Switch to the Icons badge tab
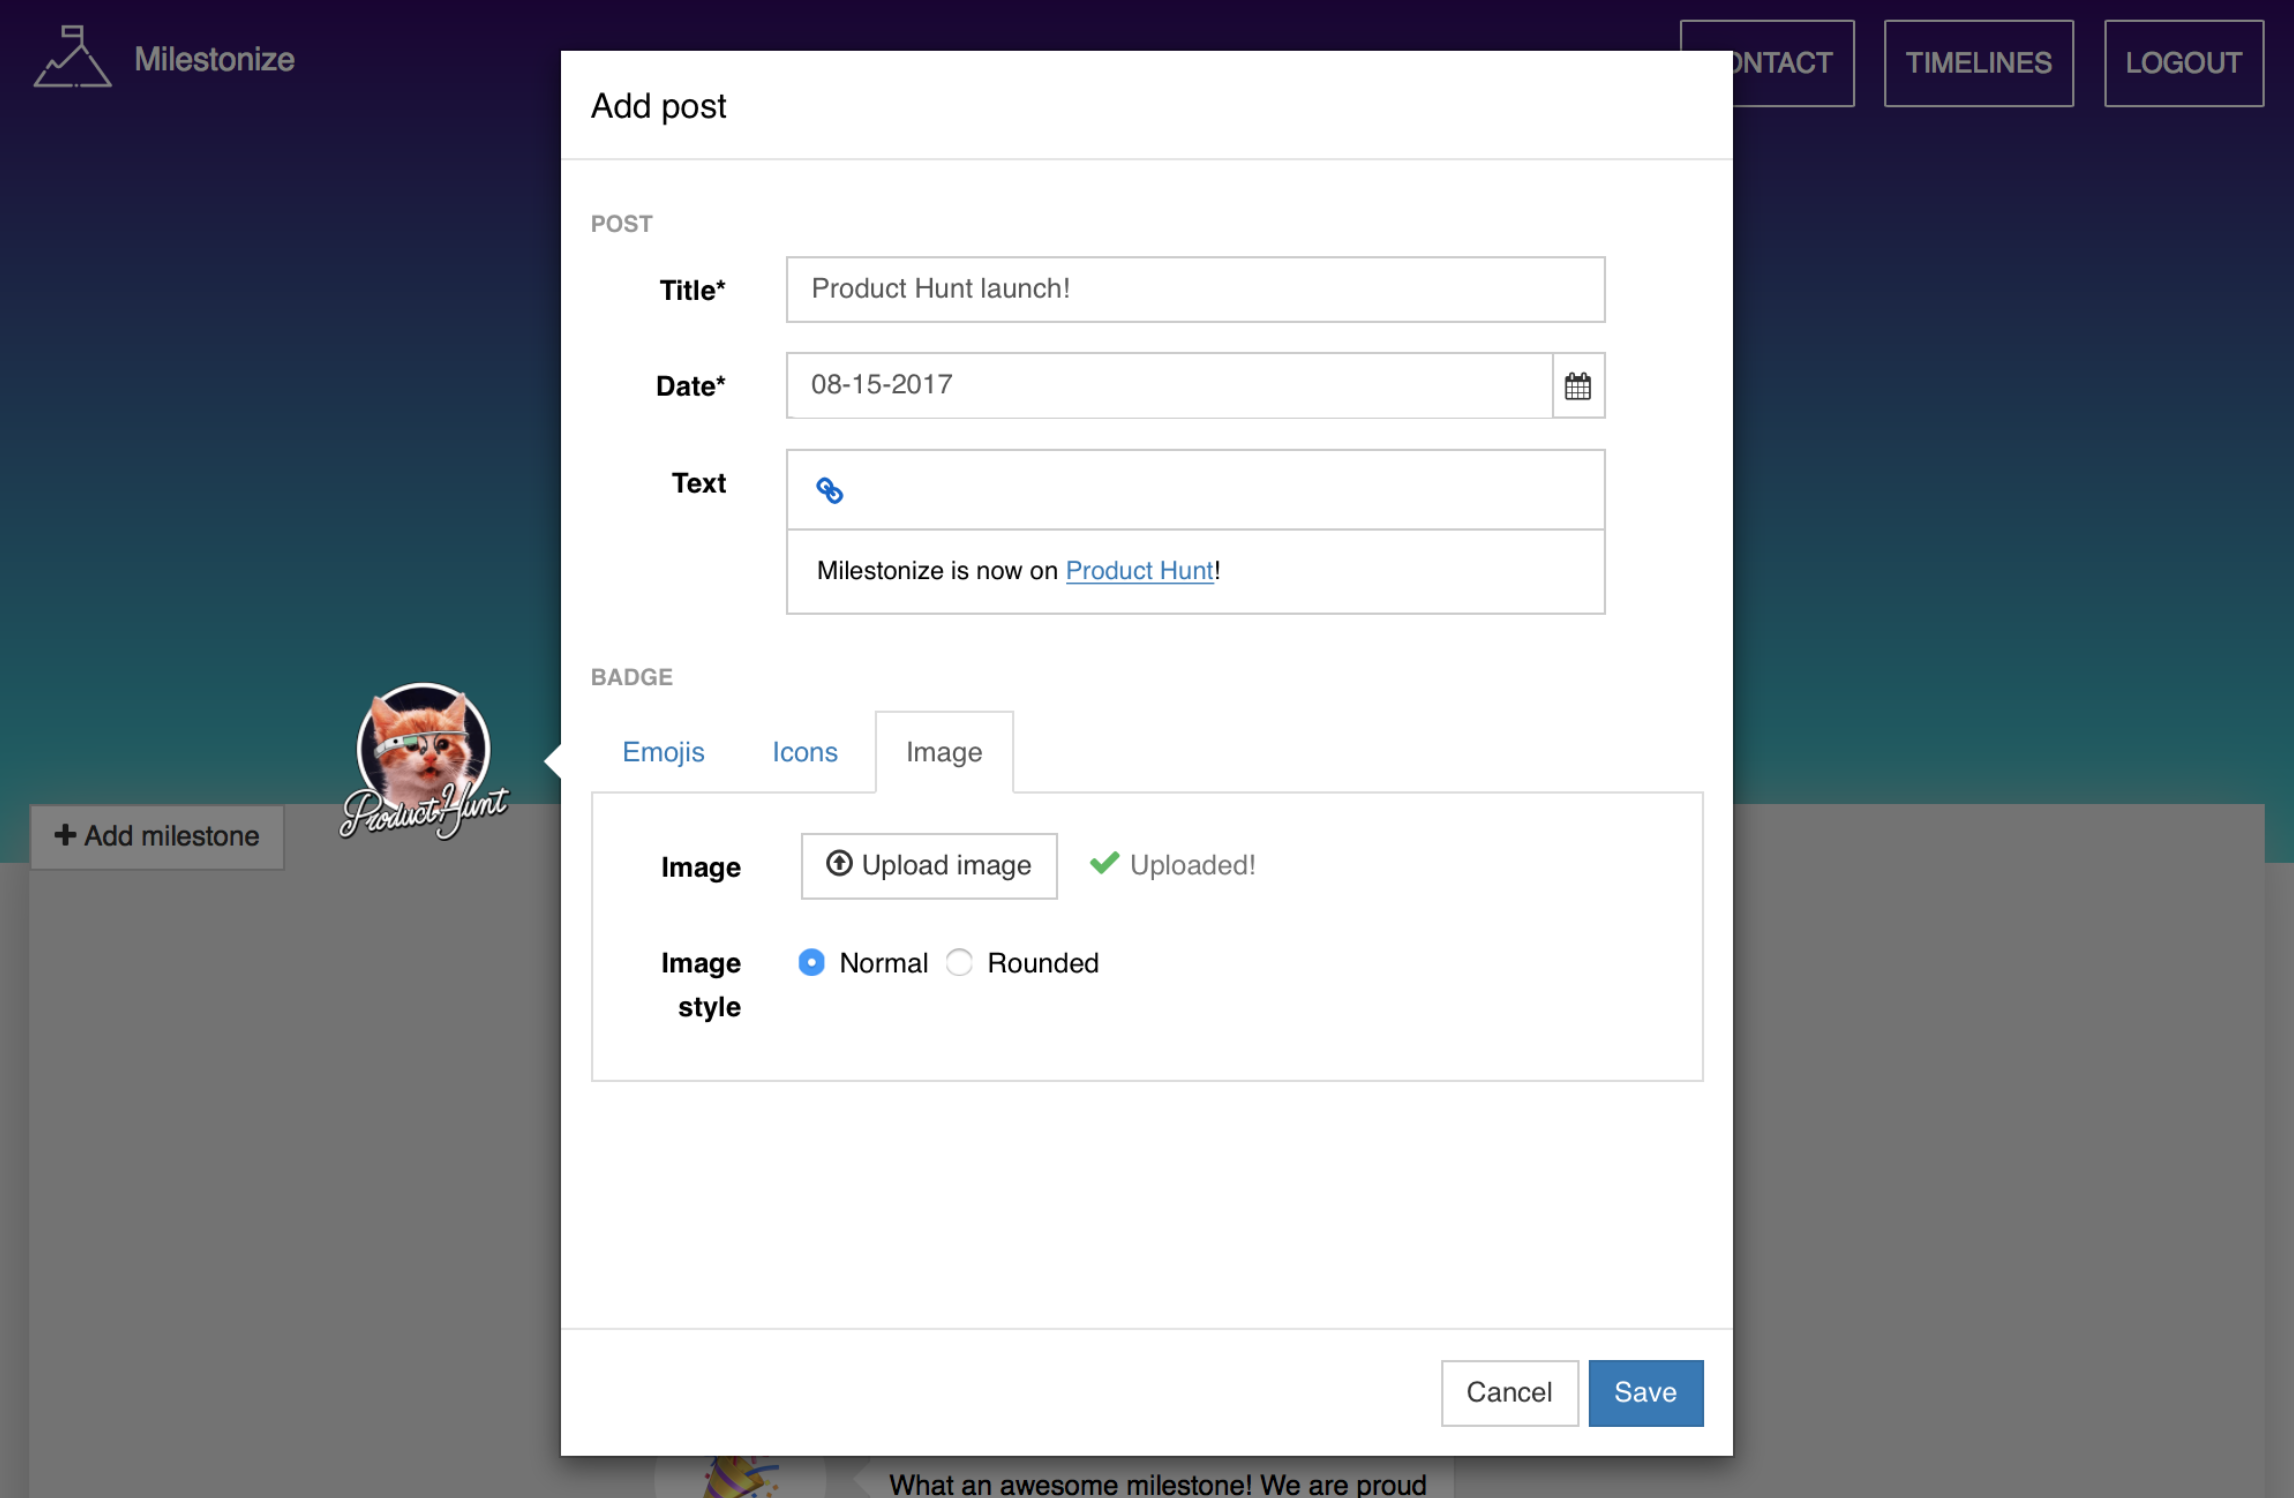2294x1498 pixels. 804,752
